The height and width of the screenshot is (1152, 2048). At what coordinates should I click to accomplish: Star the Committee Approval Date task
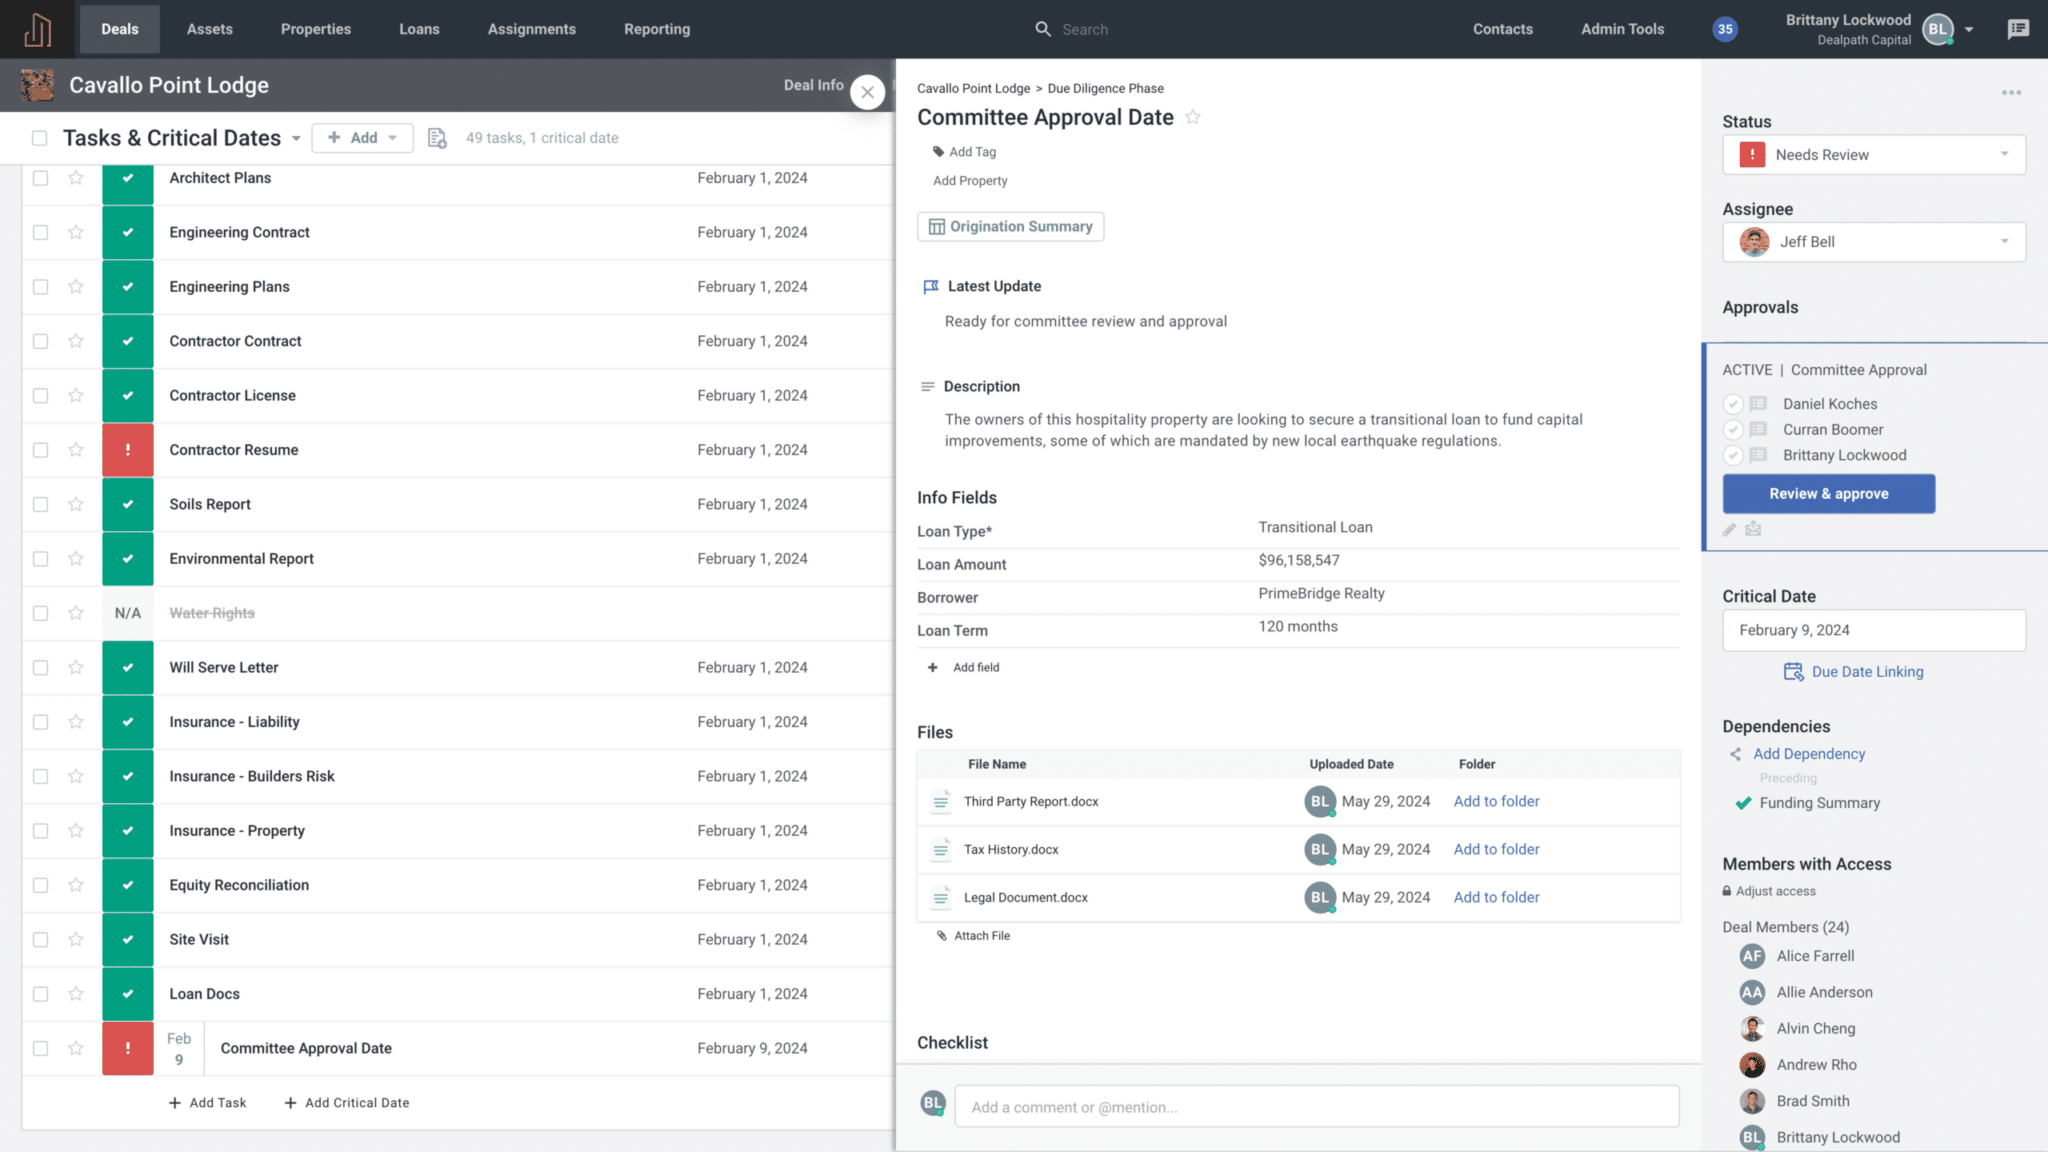[75, 1048]
